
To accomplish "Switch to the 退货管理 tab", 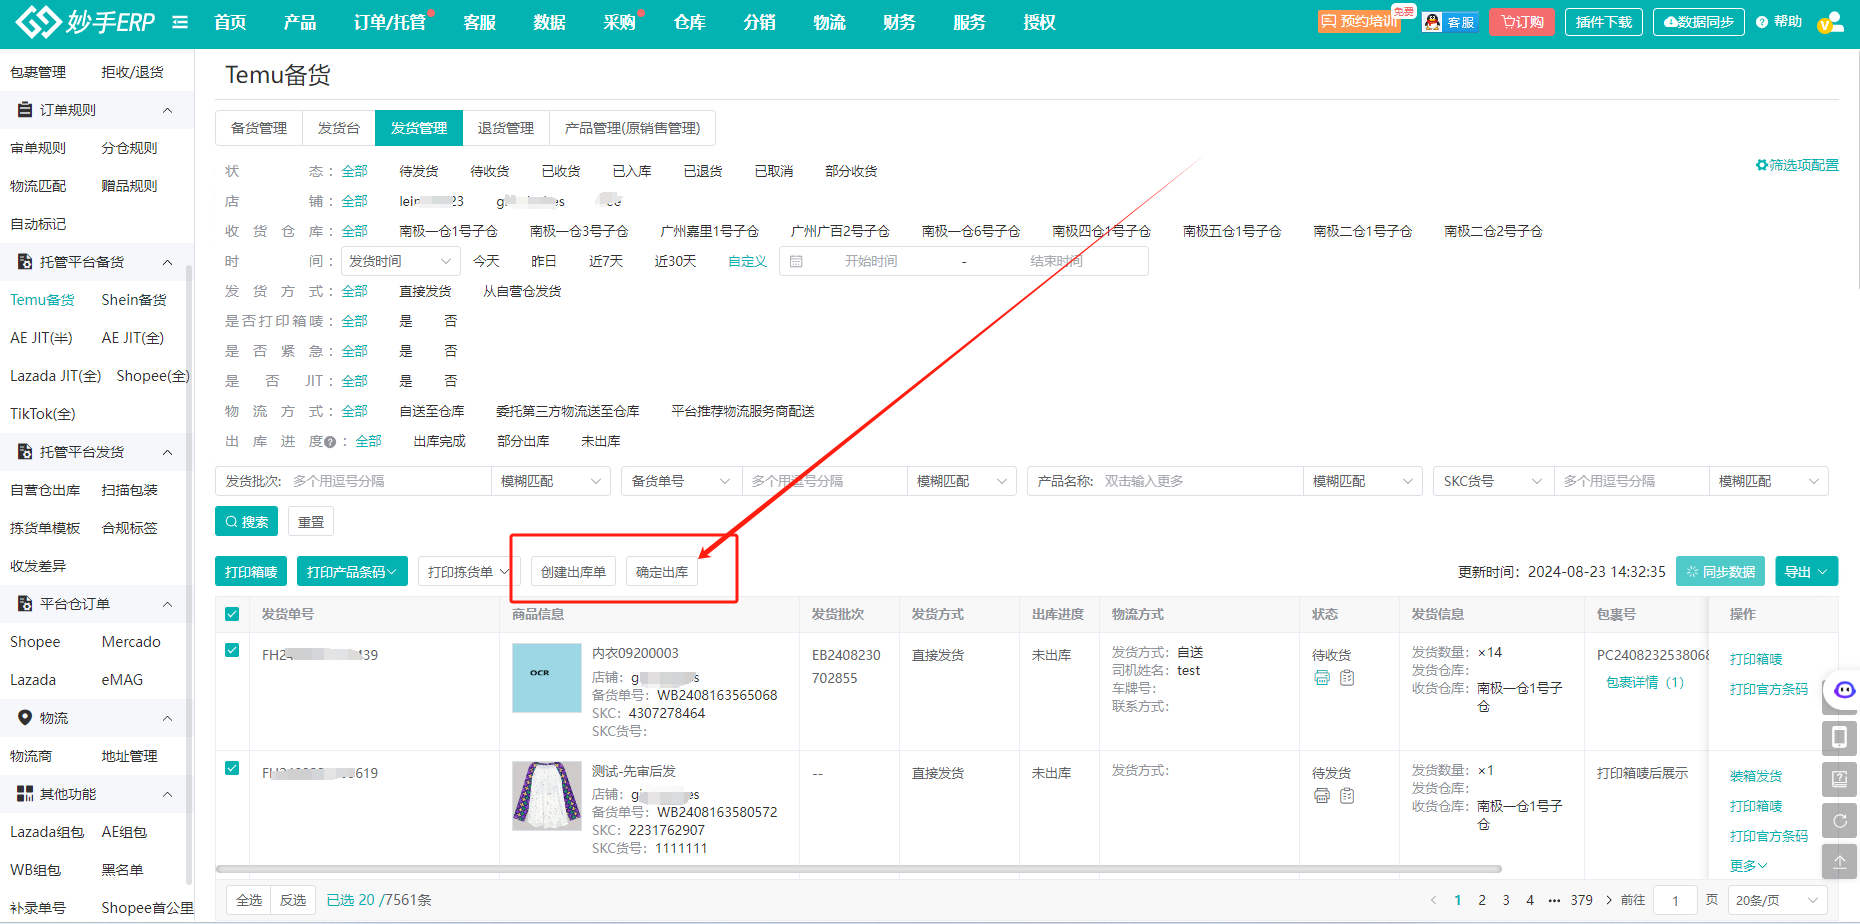I will (505, 128).
